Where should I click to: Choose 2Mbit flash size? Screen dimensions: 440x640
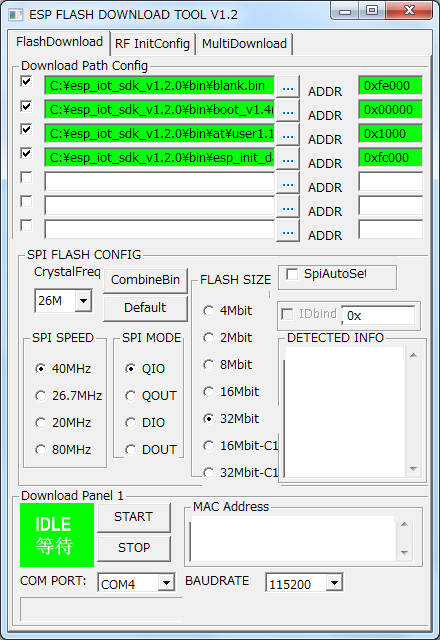pos(209,338)
